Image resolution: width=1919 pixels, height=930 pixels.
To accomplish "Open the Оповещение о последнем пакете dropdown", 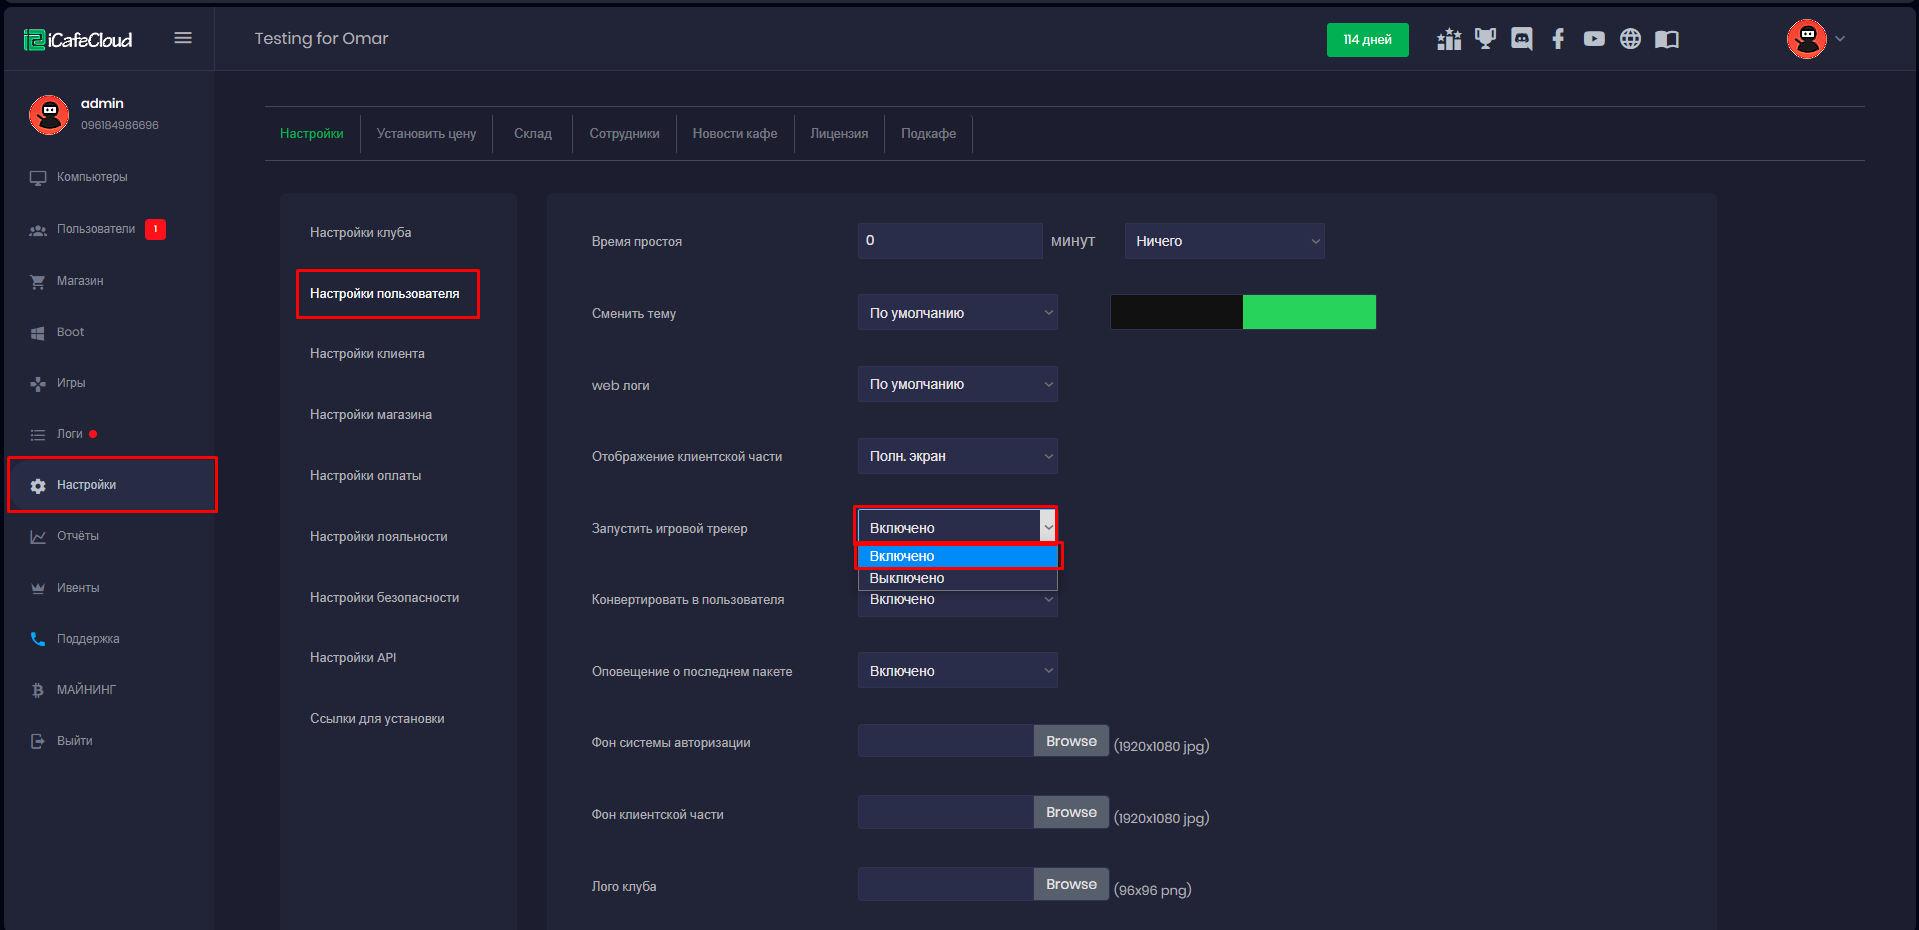I will pyautogui.click(x=957, y=671).
